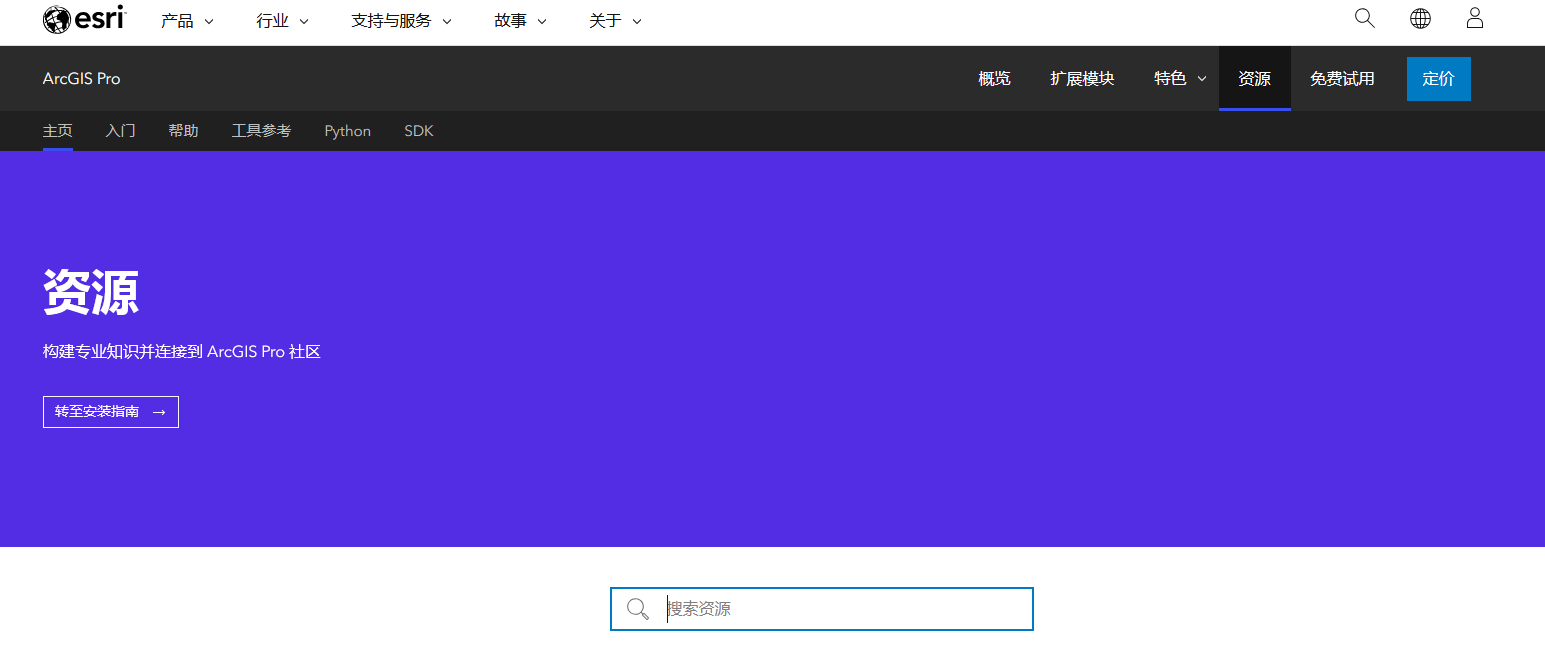Open the 关于 dropdown menu

[x=614, y=20]
